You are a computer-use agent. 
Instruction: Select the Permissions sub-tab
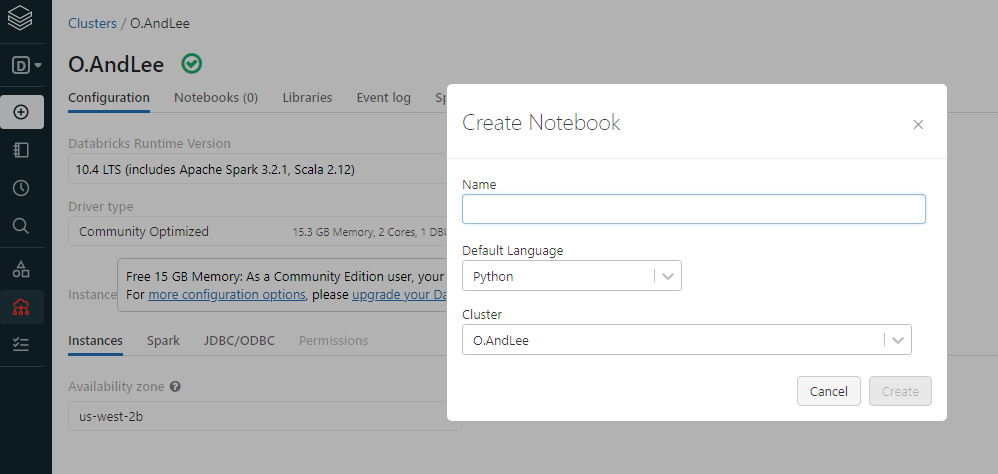pyautogui.click(x=334, y=340)
